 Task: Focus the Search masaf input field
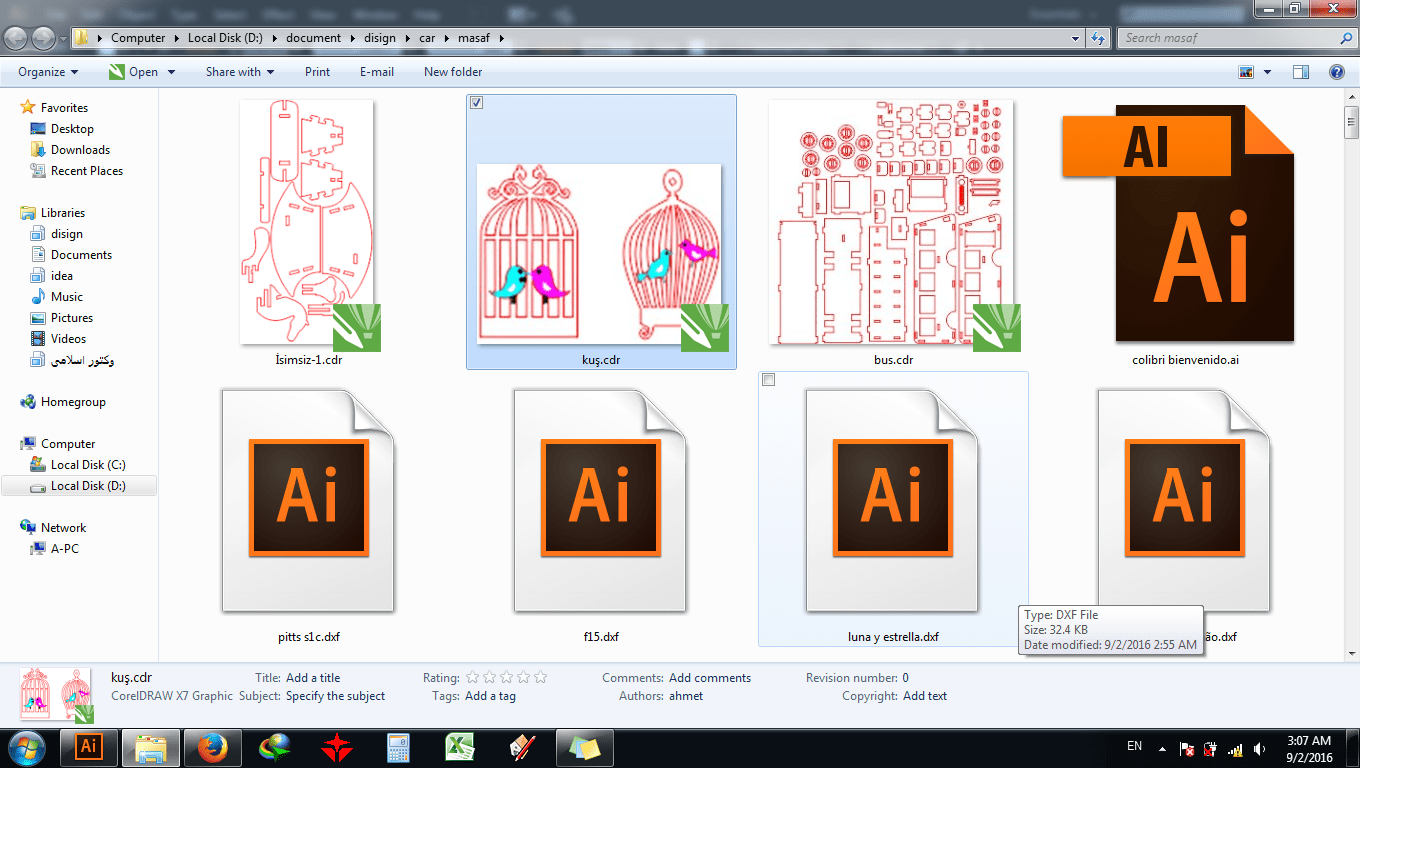[1228, 38]
